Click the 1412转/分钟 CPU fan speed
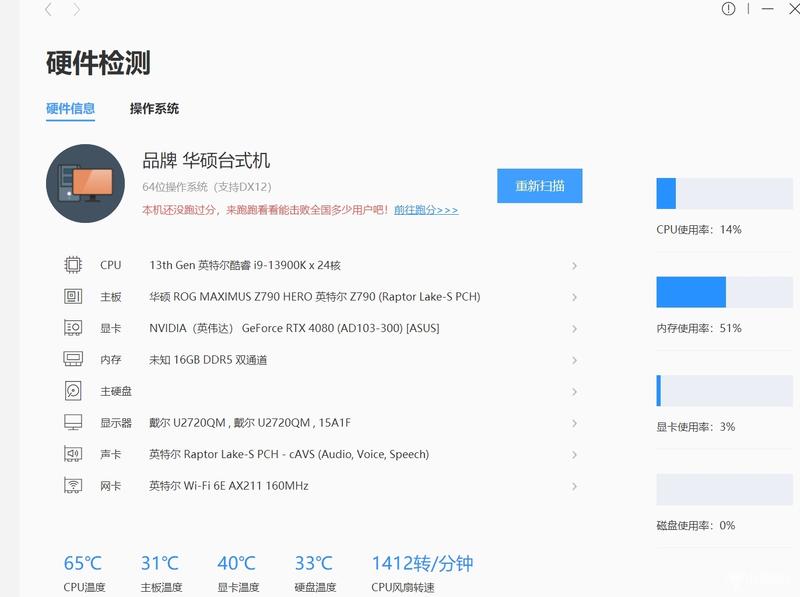The width and height of the screenshot is (800, 597). (x=422, y=563)
